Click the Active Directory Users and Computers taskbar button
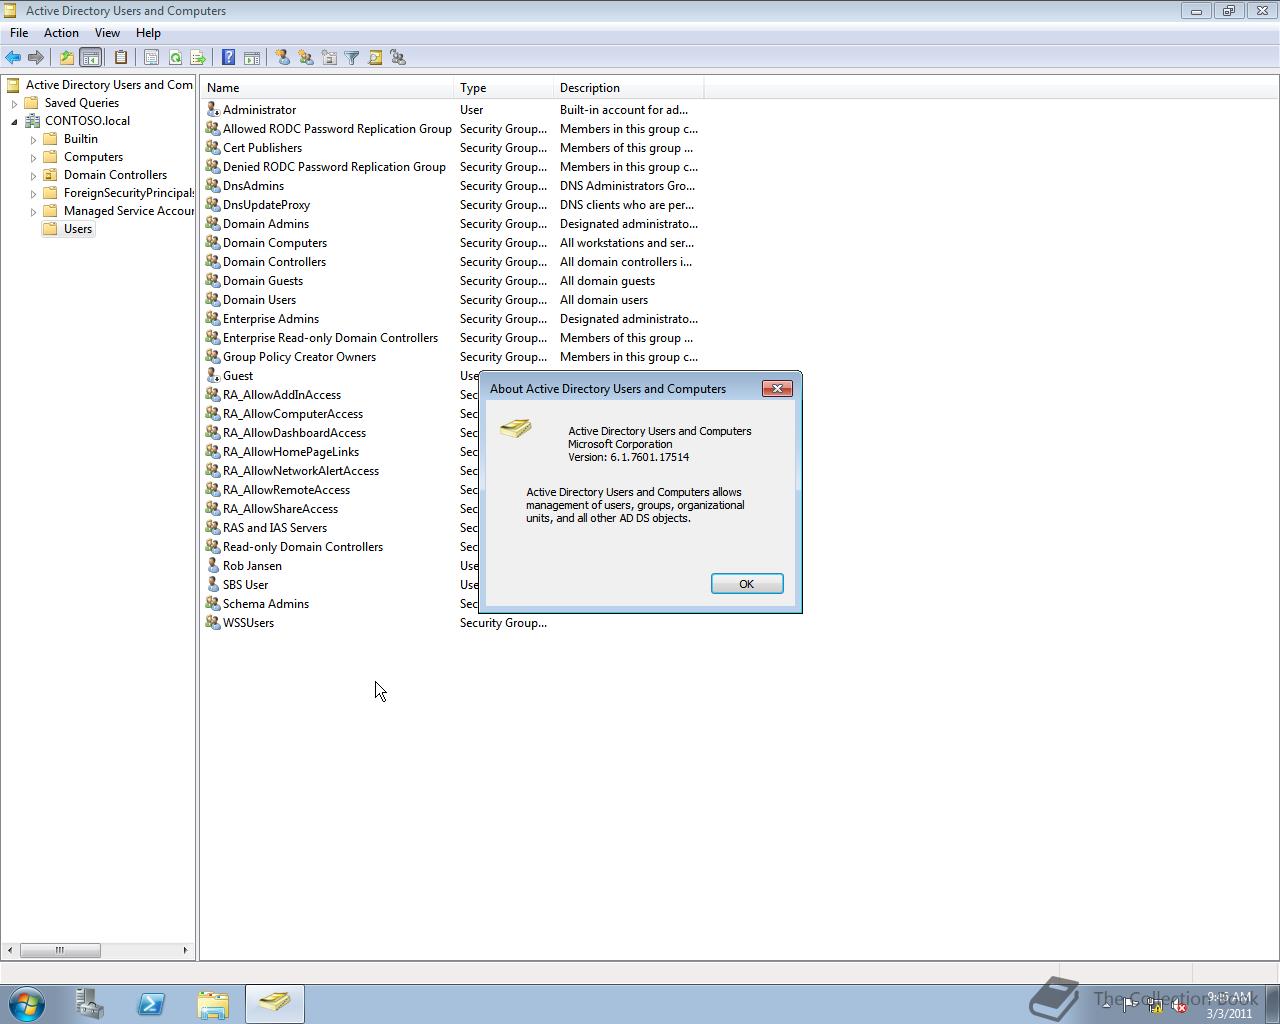The image size is (1280, 1024). [x=274, y=1003]
